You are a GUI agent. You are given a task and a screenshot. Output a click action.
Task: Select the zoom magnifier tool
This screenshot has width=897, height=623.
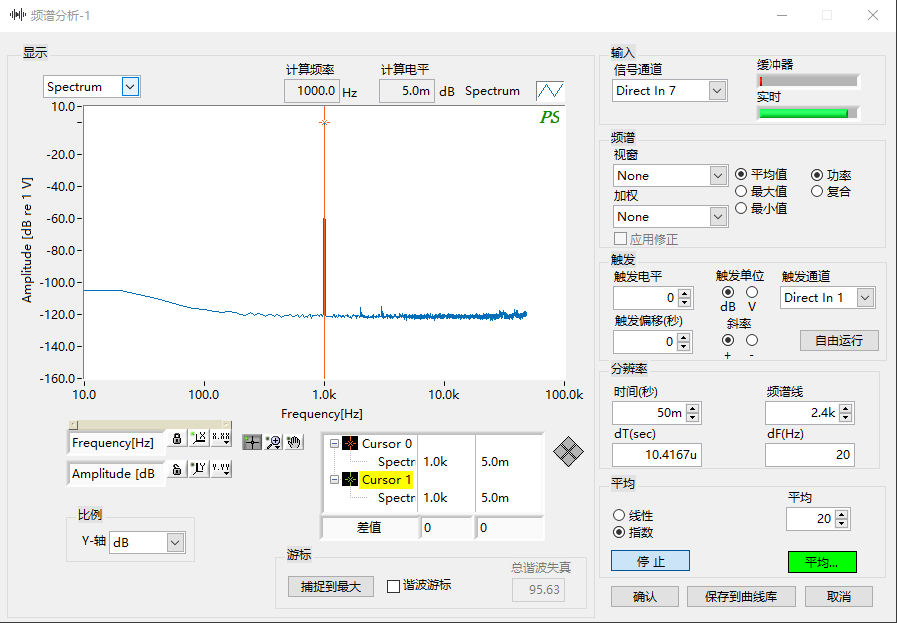[273, 442]
